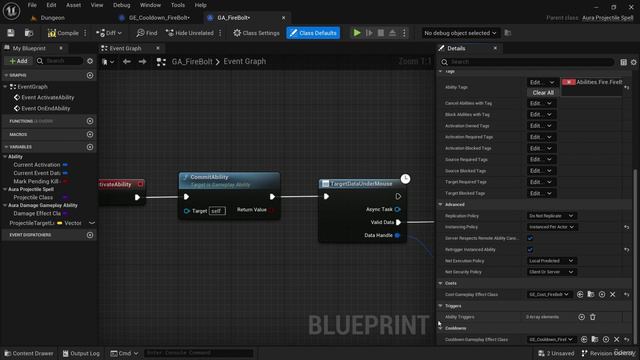Open the Diff dropdown

pyautogui.click(x=109, y=33)
